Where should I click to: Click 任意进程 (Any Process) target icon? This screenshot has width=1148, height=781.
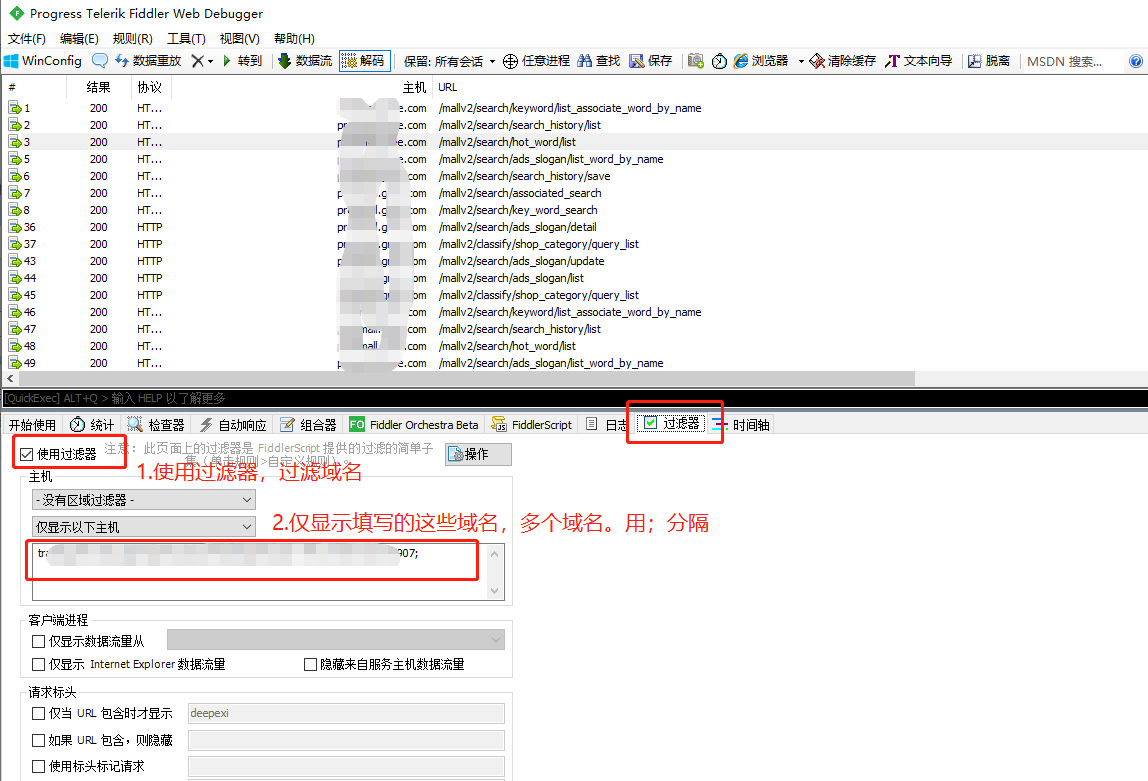[x=510, y=61]
